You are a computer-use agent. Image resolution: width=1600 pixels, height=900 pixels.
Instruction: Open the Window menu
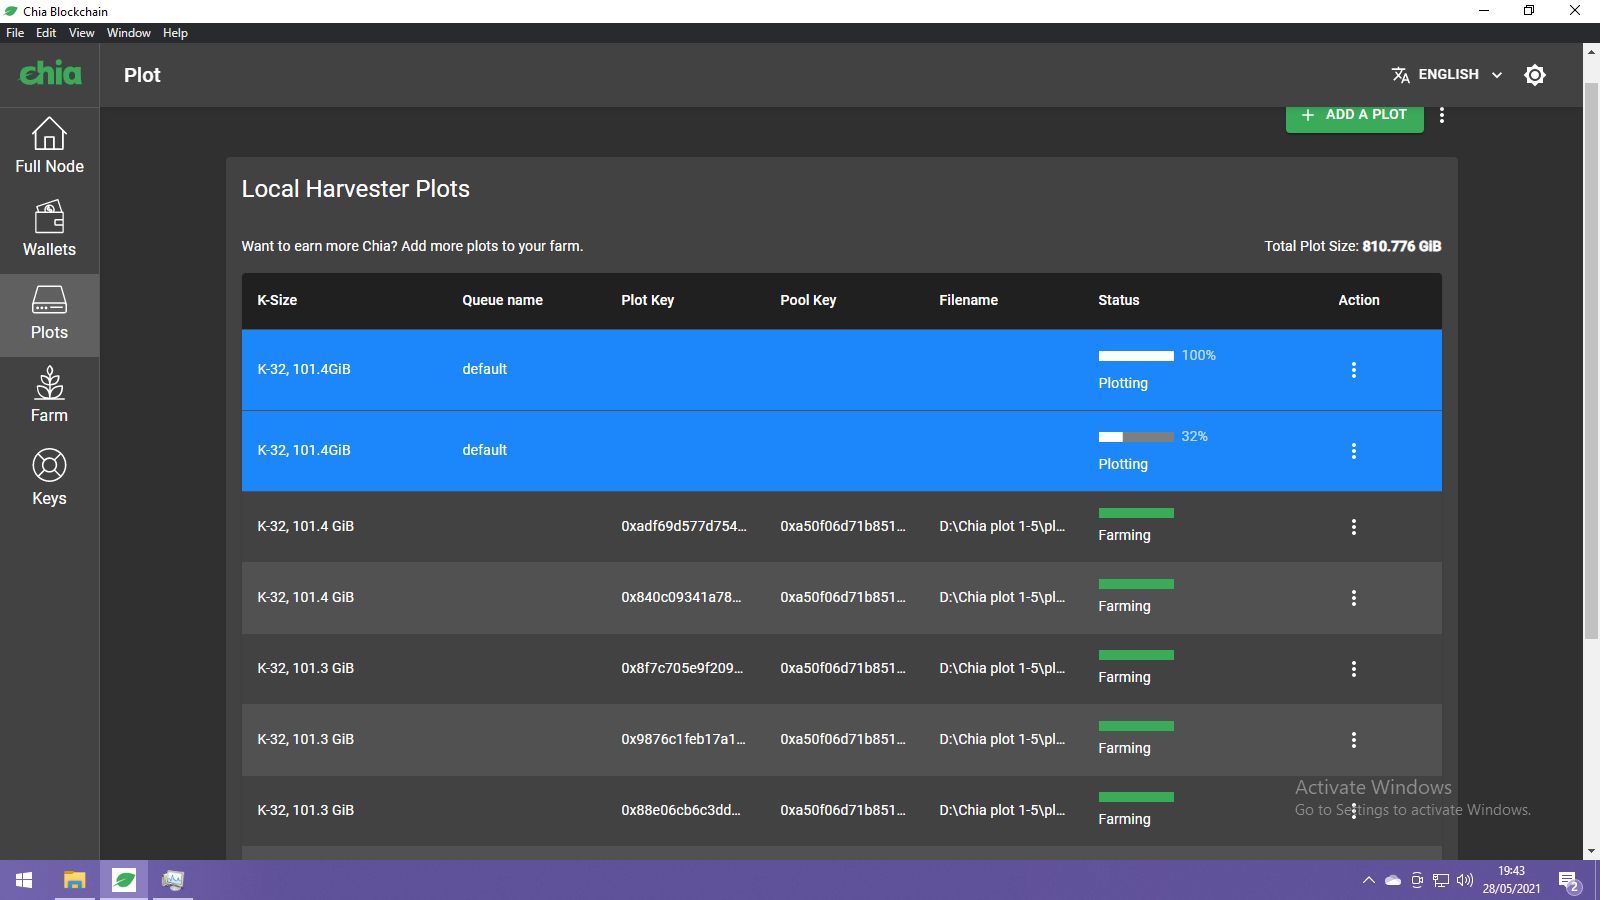tap(129, 33)
